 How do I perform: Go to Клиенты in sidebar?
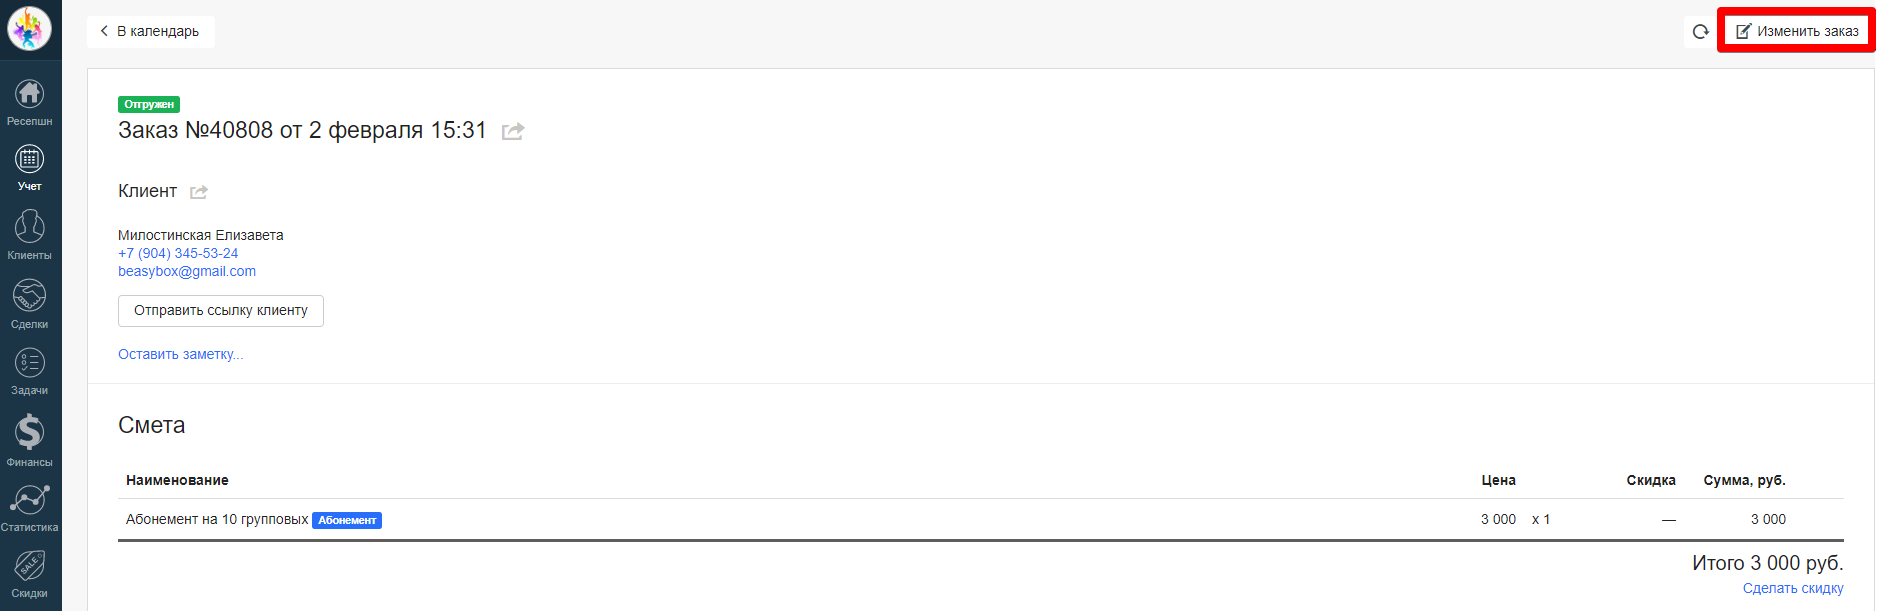coord(30,234)
